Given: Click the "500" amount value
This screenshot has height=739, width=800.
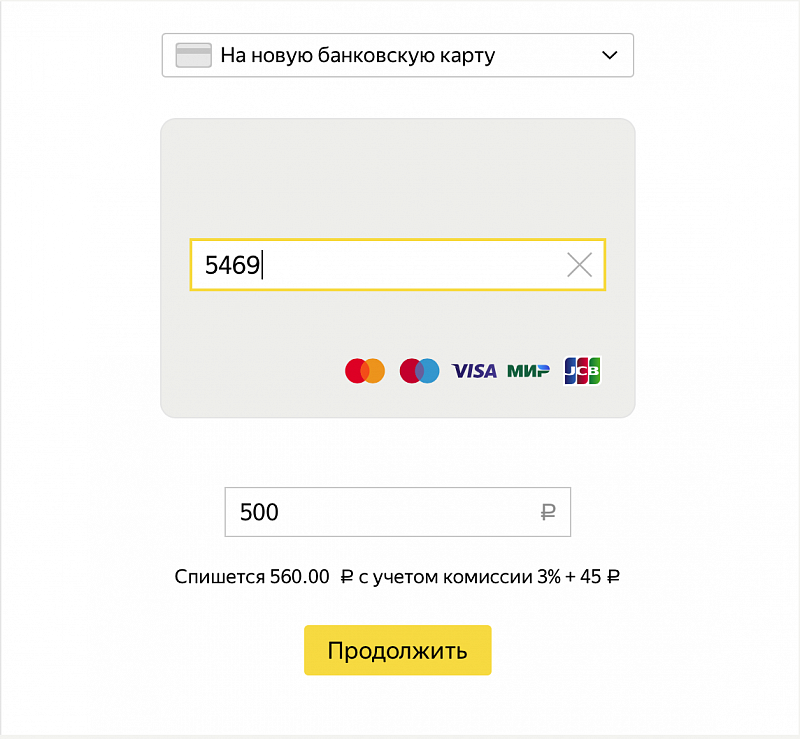Looking at the screenshot, I should pos(259,513).
